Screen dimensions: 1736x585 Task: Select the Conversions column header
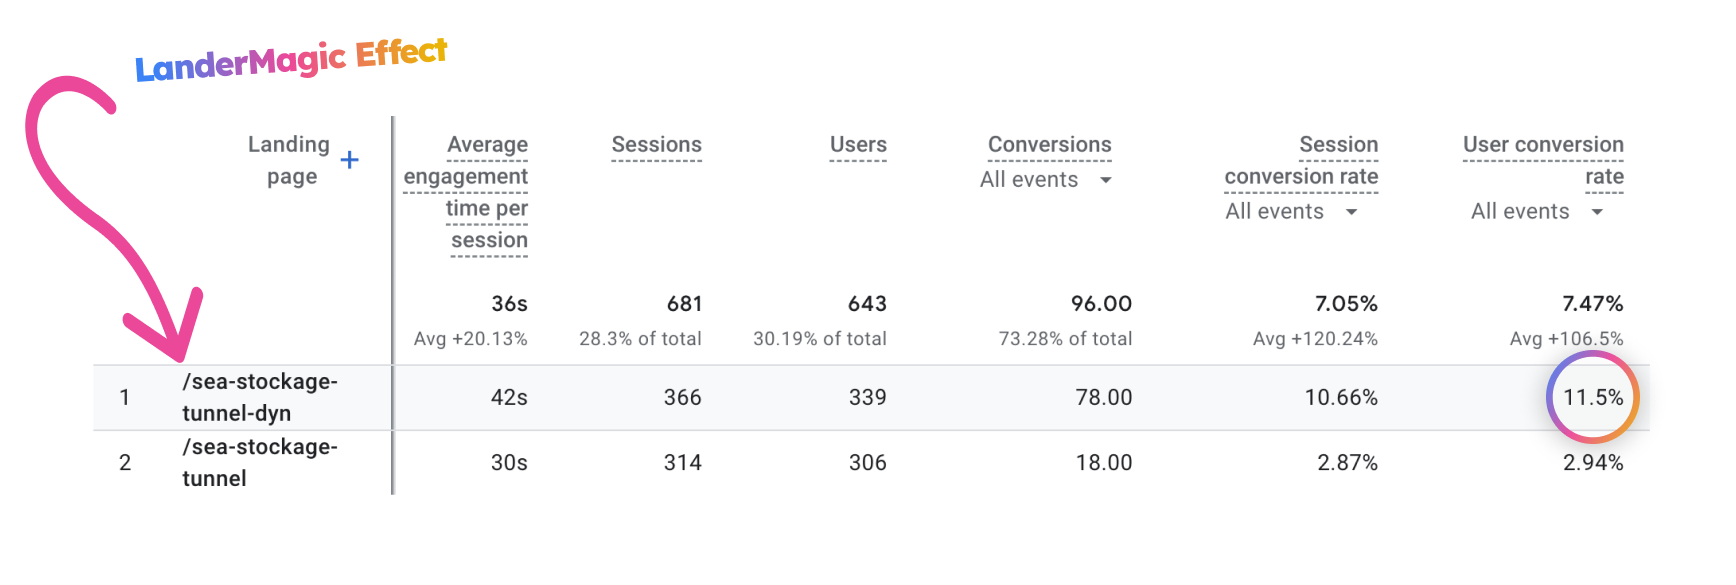point(1049,145)
